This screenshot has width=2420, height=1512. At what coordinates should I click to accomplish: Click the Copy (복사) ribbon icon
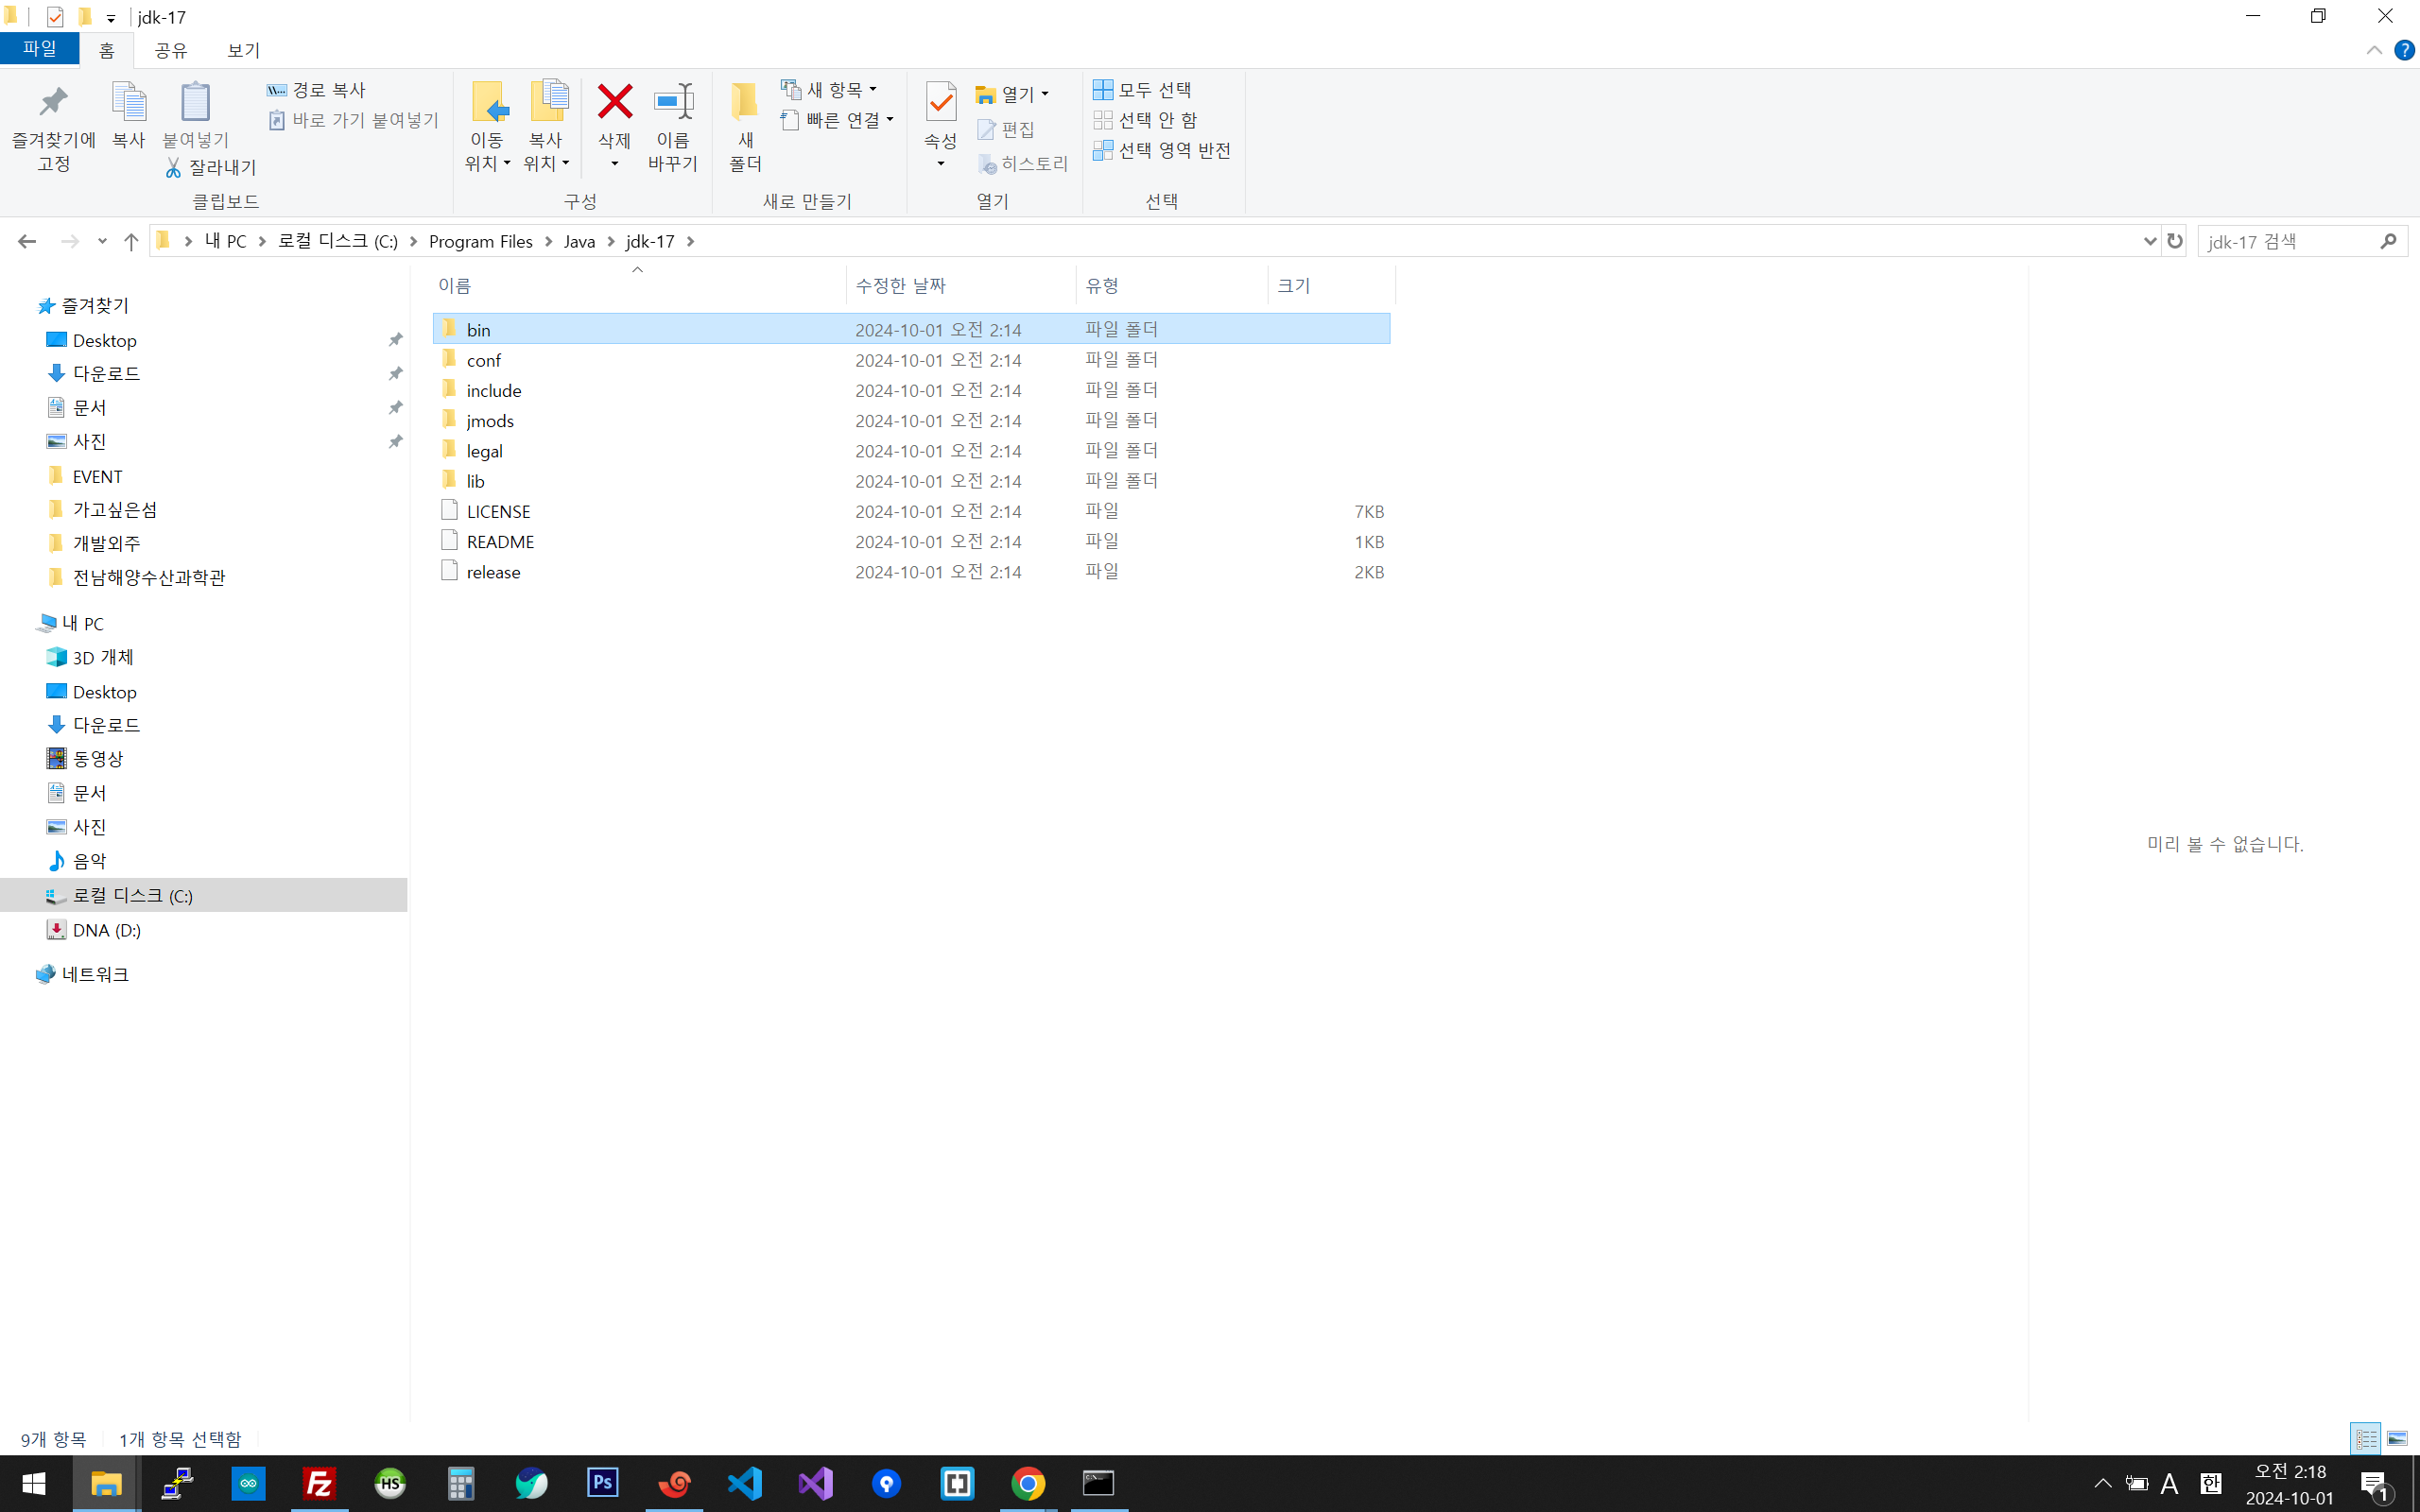[x=128, y=103]
